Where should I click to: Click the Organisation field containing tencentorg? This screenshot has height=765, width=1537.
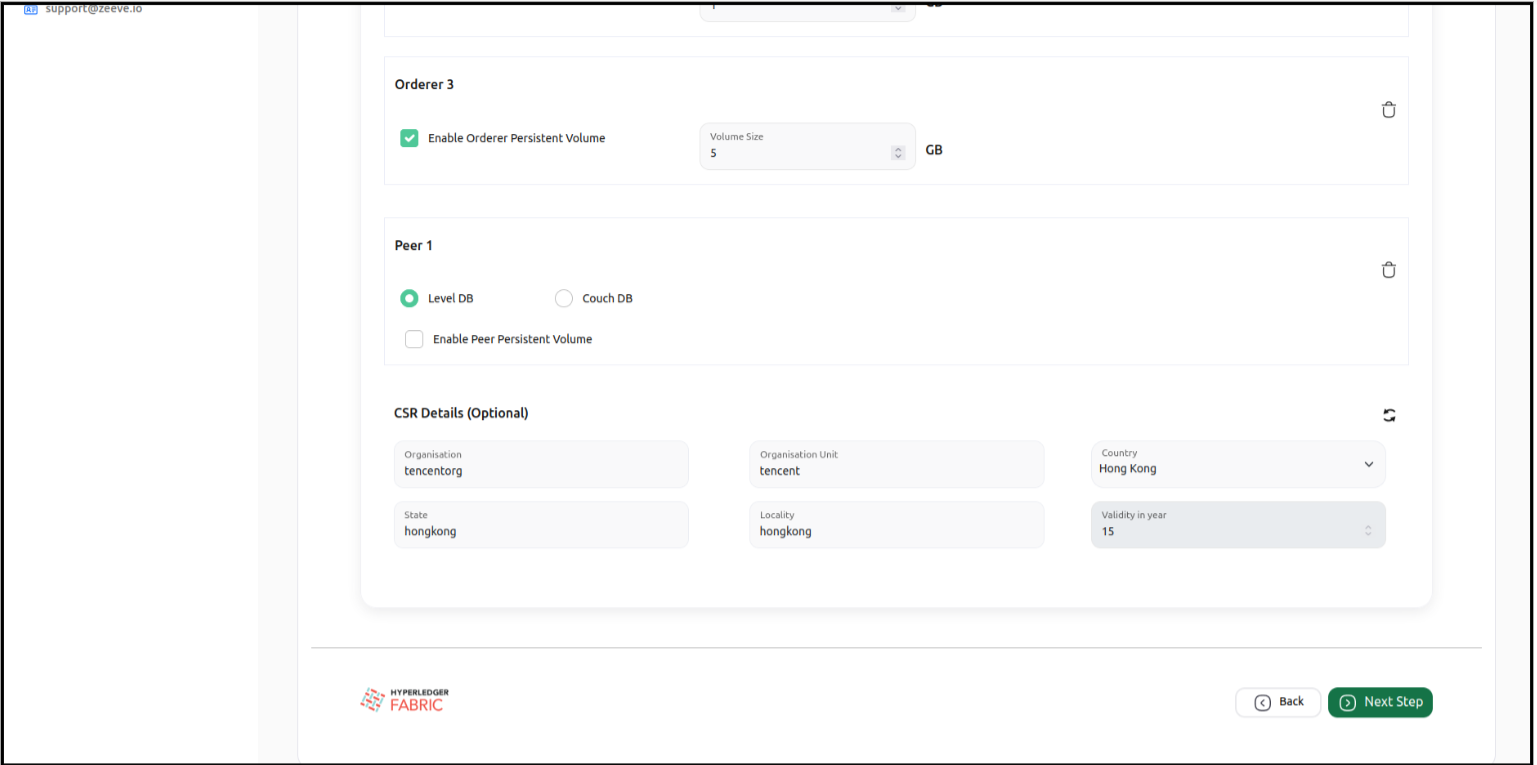click(x=540, y=470)
